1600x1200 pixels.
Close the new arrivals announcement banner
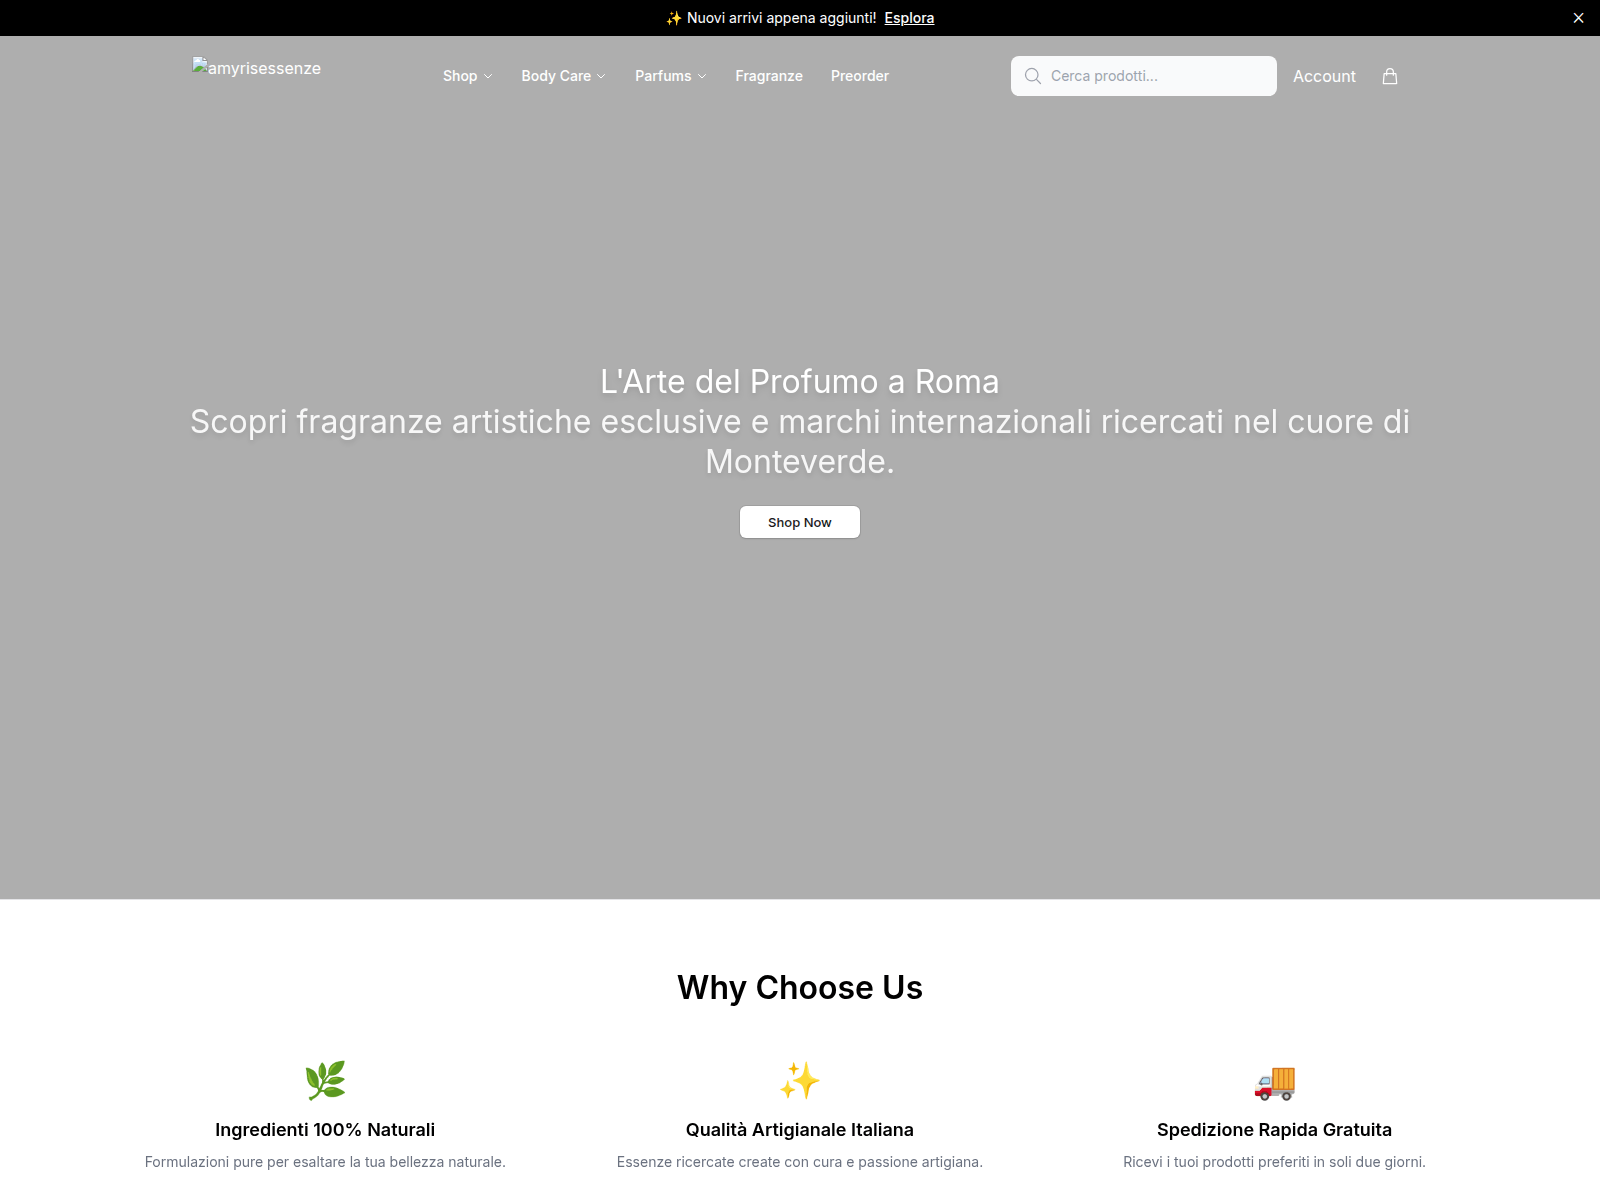pyautogui.click(x=1578, y=18)
